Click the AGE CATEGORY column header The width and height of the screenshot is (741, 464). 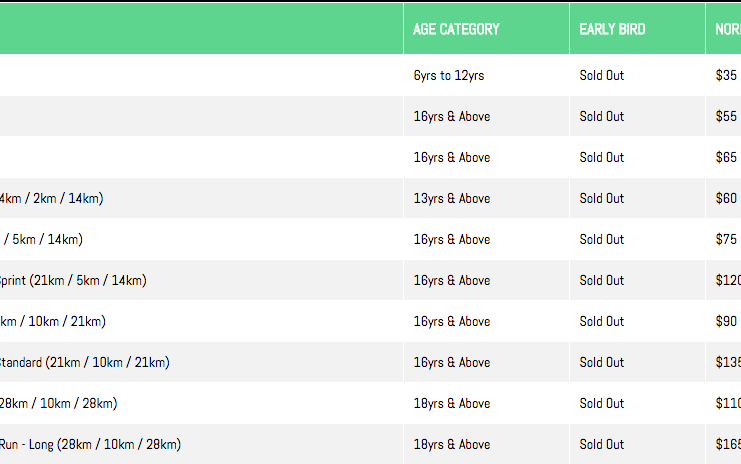click(x=456, y=29)
